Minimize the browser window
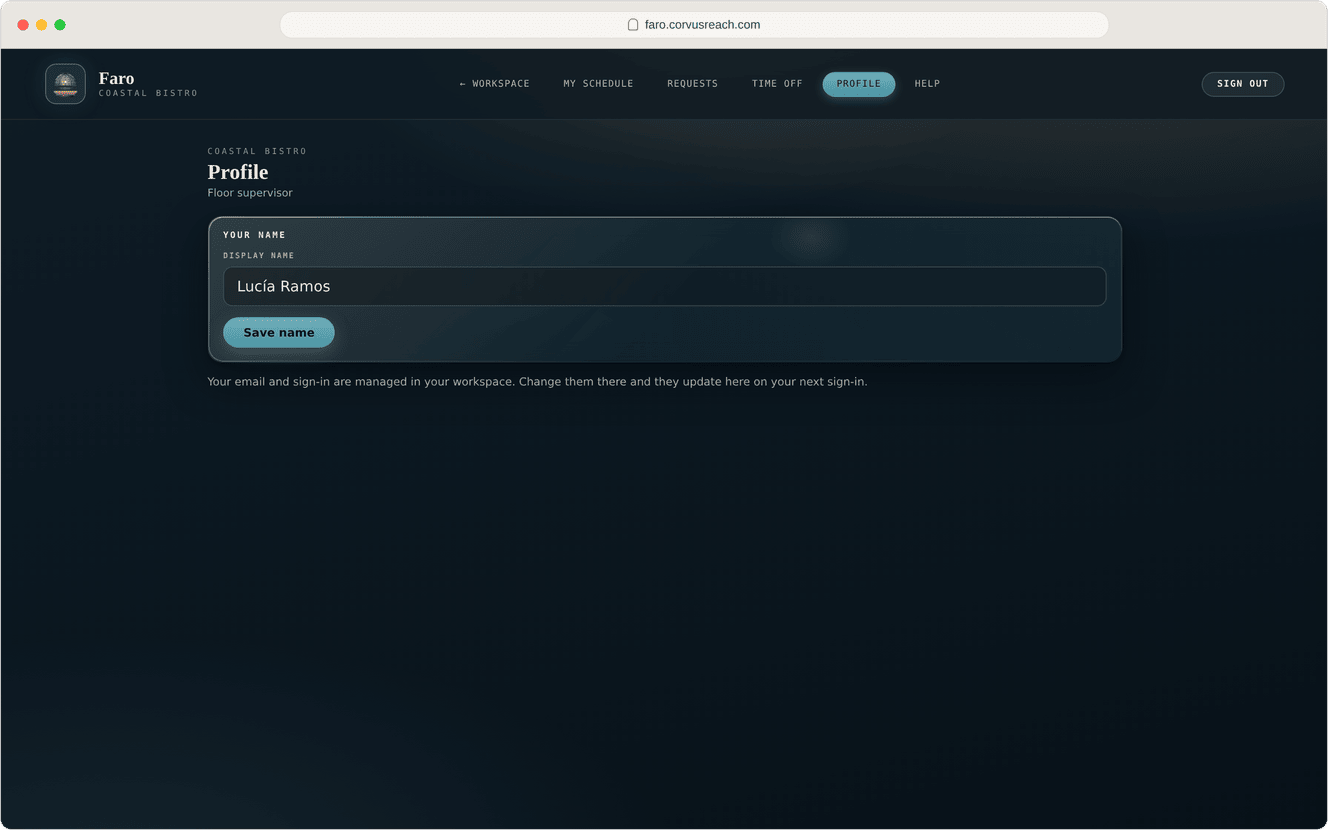 click(41, 25)
